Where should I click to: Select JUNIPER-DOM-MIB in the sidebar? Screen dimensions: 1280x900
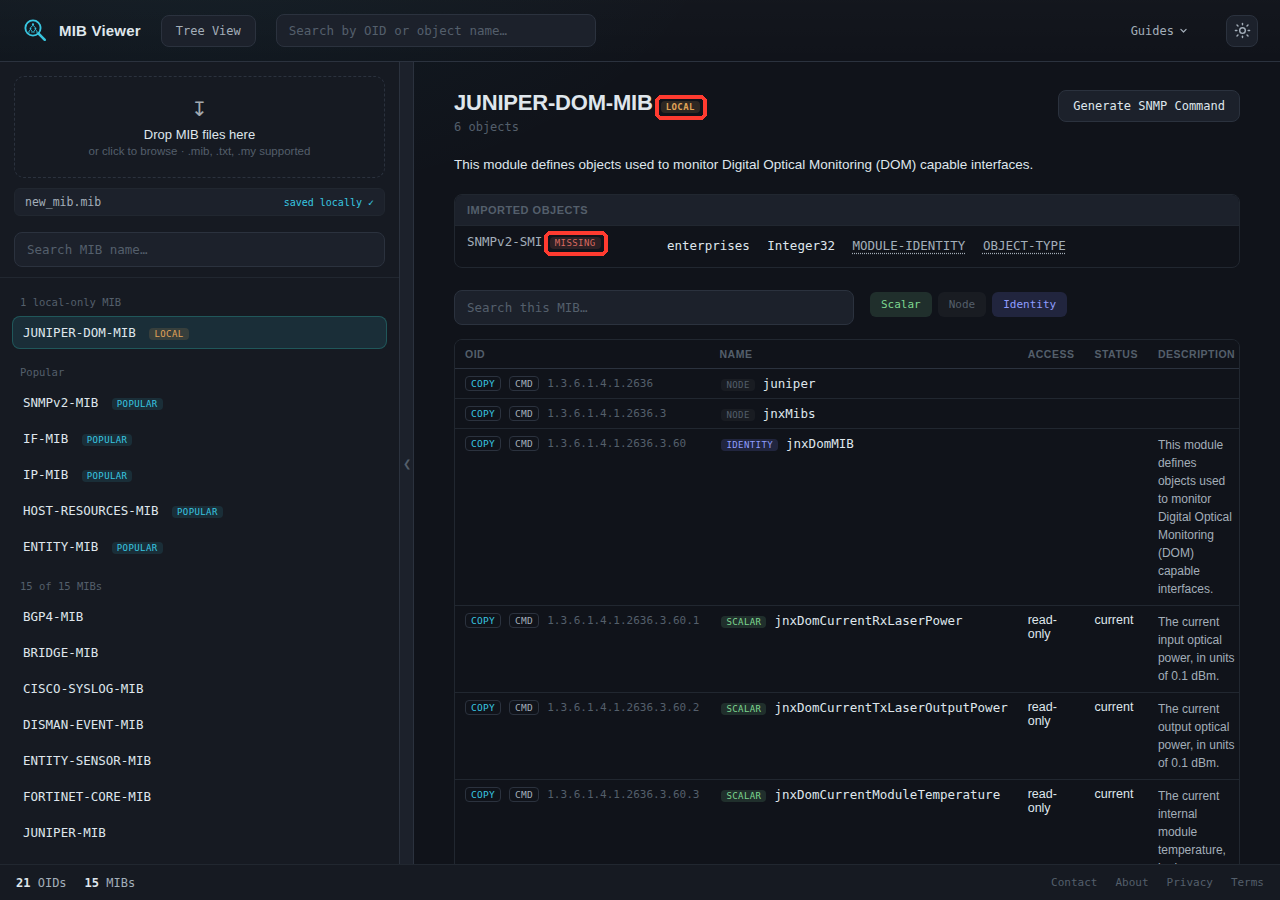[x=199, y=333]
